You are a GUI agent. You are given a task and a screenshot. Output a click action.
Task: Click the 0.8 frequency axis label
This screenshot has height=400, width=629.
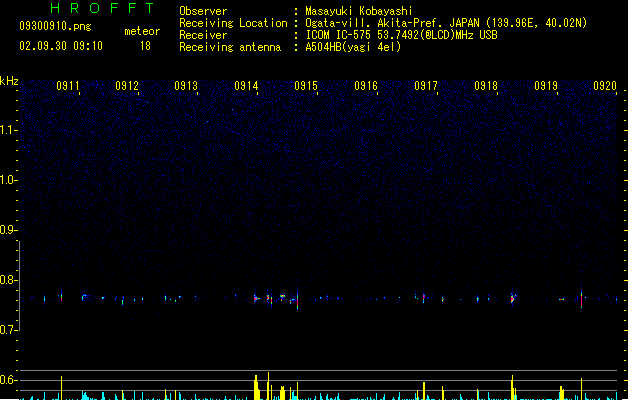(8, 280)
